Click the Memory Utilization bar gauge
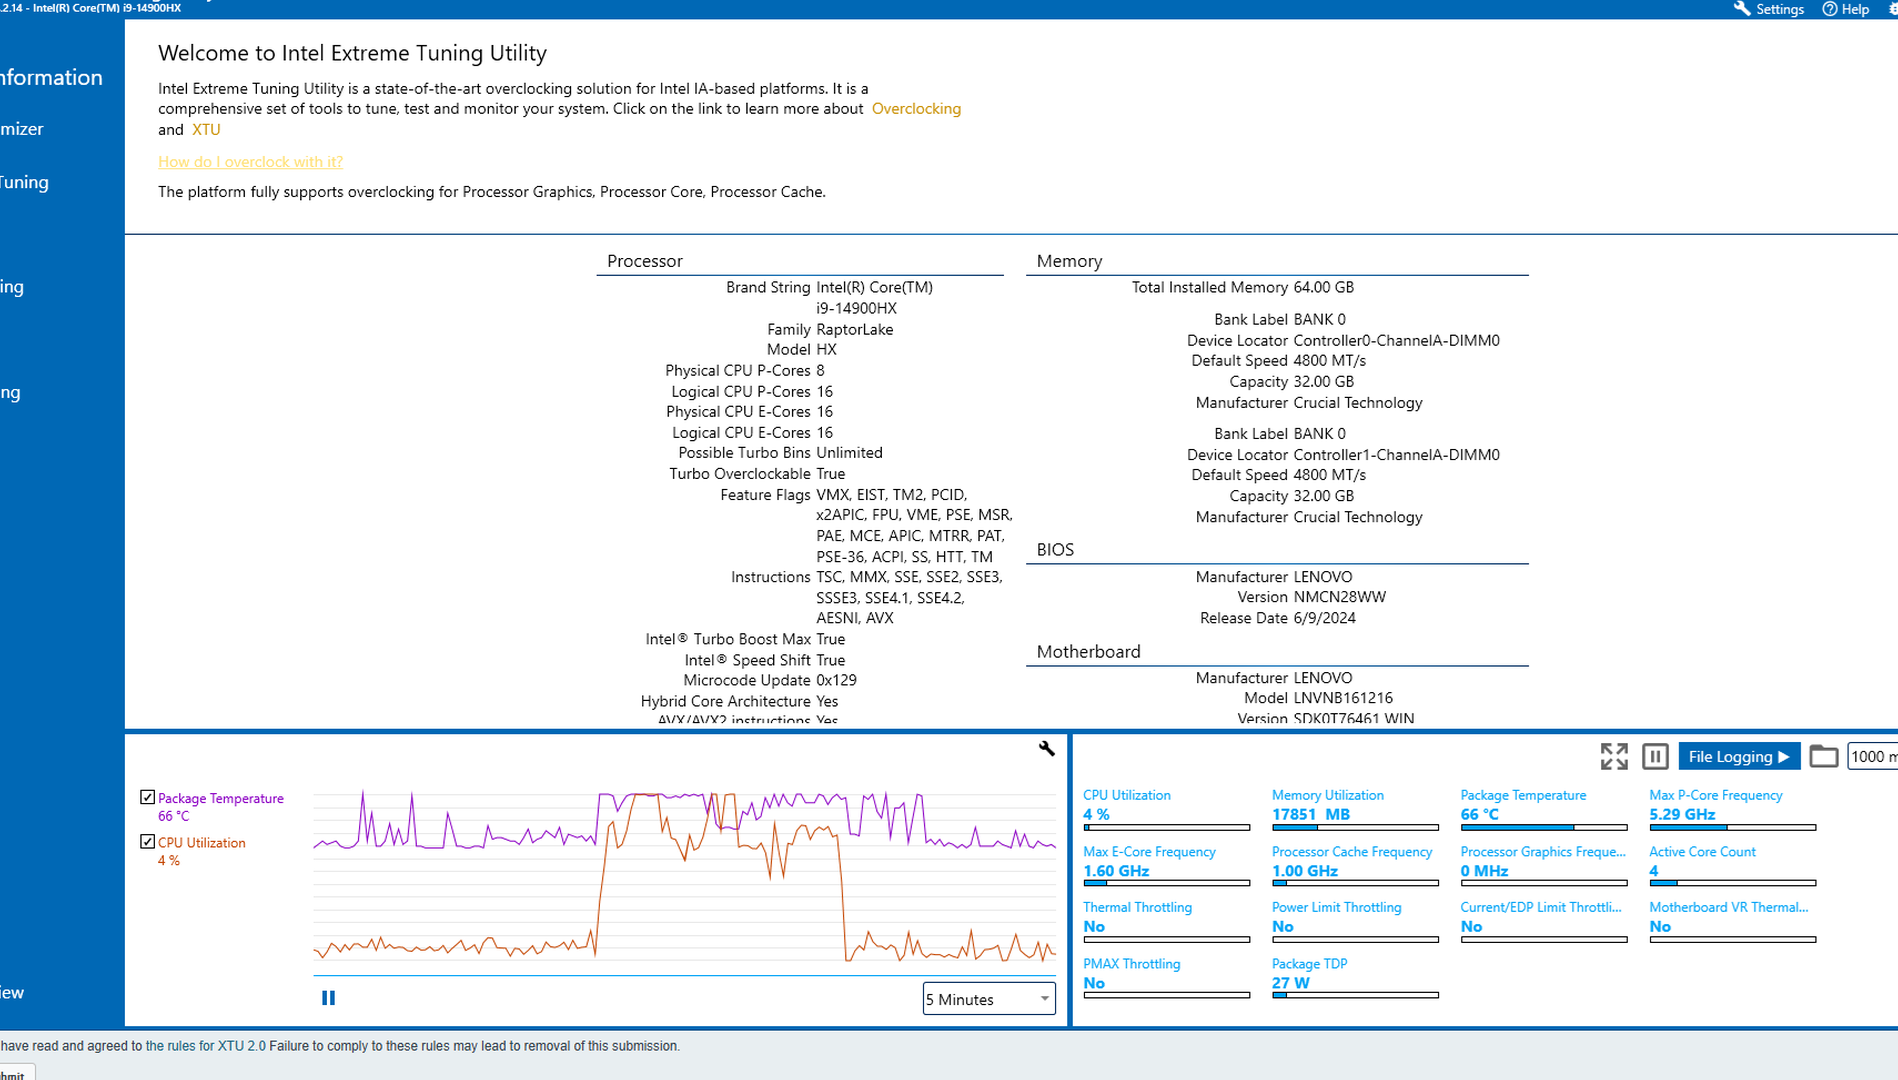This screenshot has height=1080, width=1898. click(x=1355, y=827)
